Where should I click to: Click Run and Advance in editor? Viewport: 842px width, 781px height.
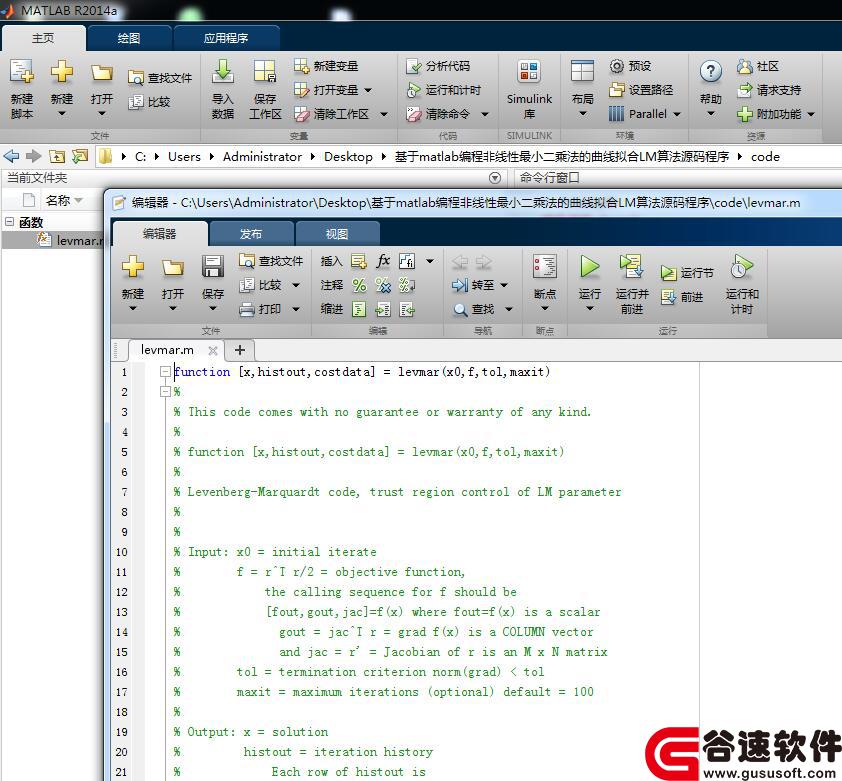632,266
